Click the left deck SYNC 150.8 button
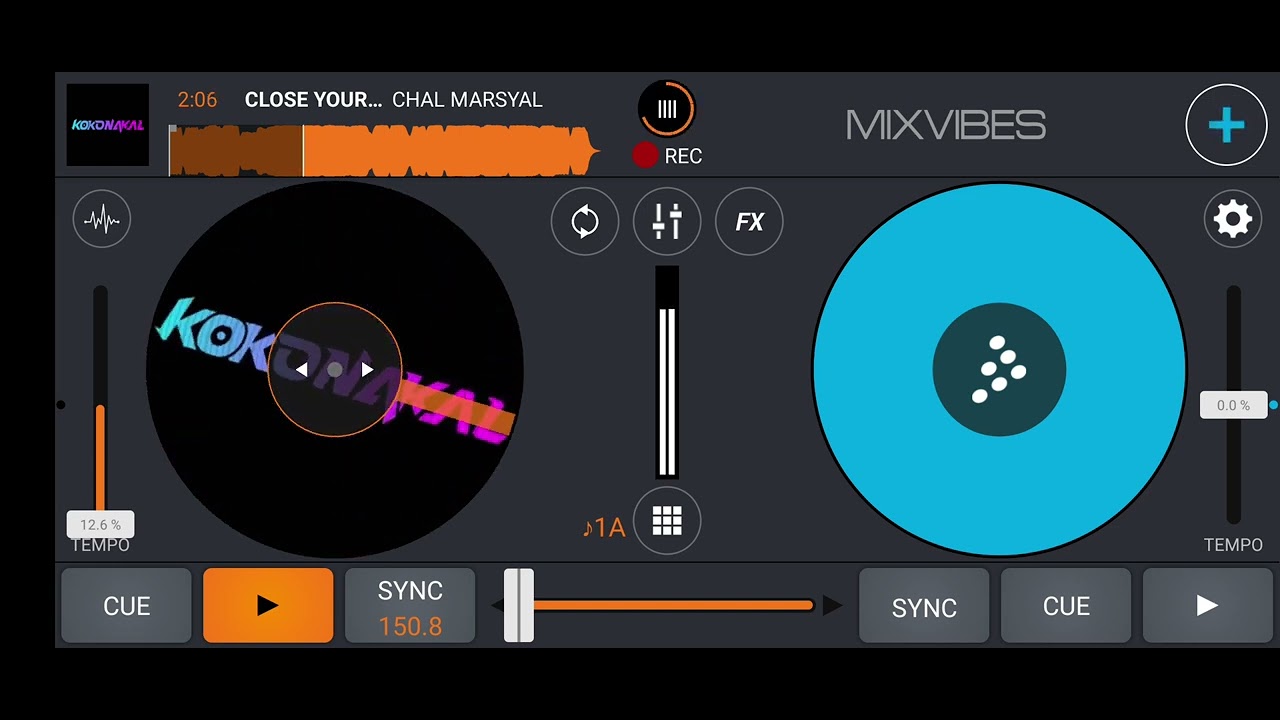The width and height of the screenshot is (1280, 720). coord(410,606)
